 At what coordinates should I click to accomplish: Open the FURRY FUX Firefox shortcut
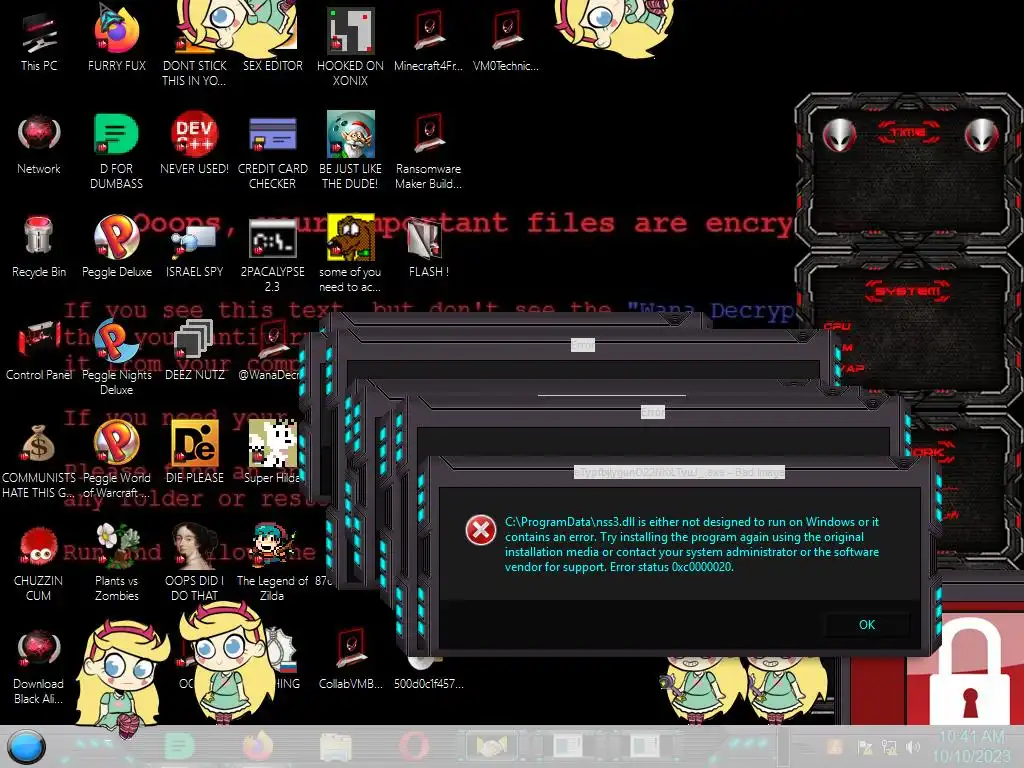click(117, 39)
